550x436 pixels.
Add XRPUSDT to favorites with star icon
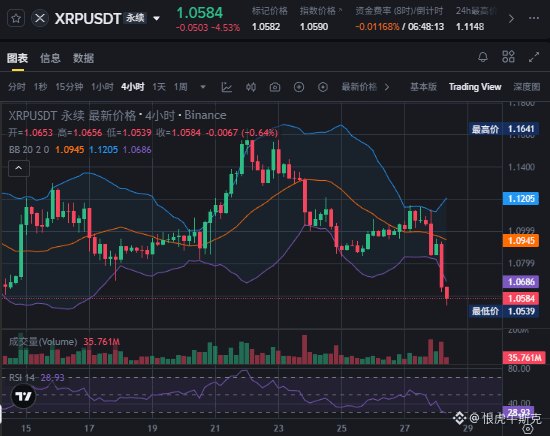(16, 18)
